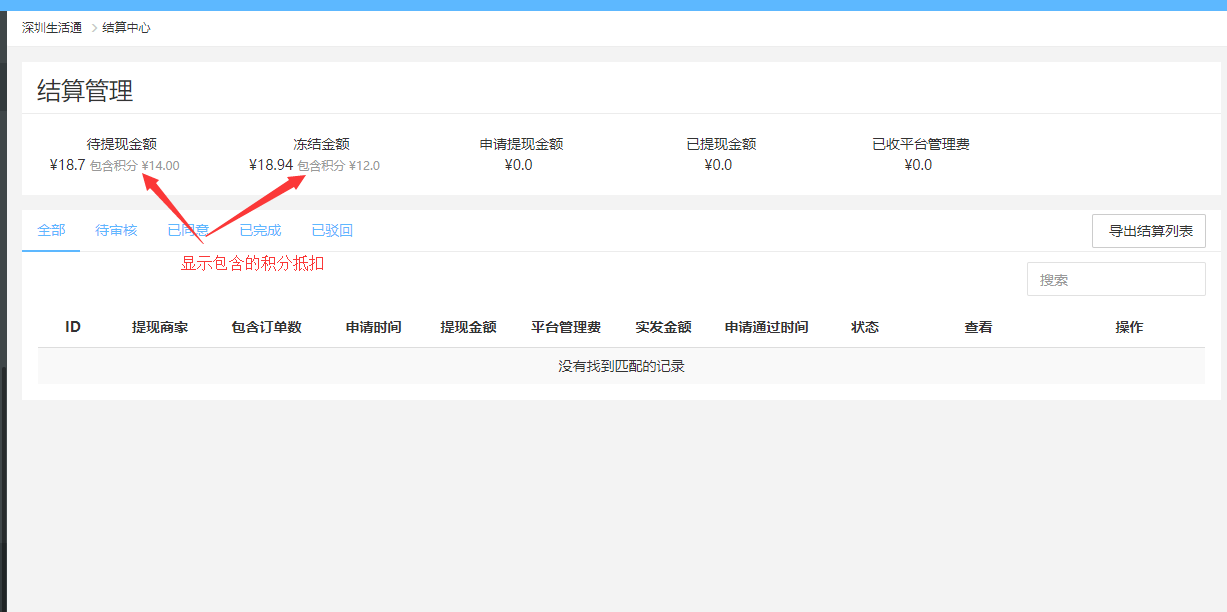Open the 已驳回 tab

[331, 230]
